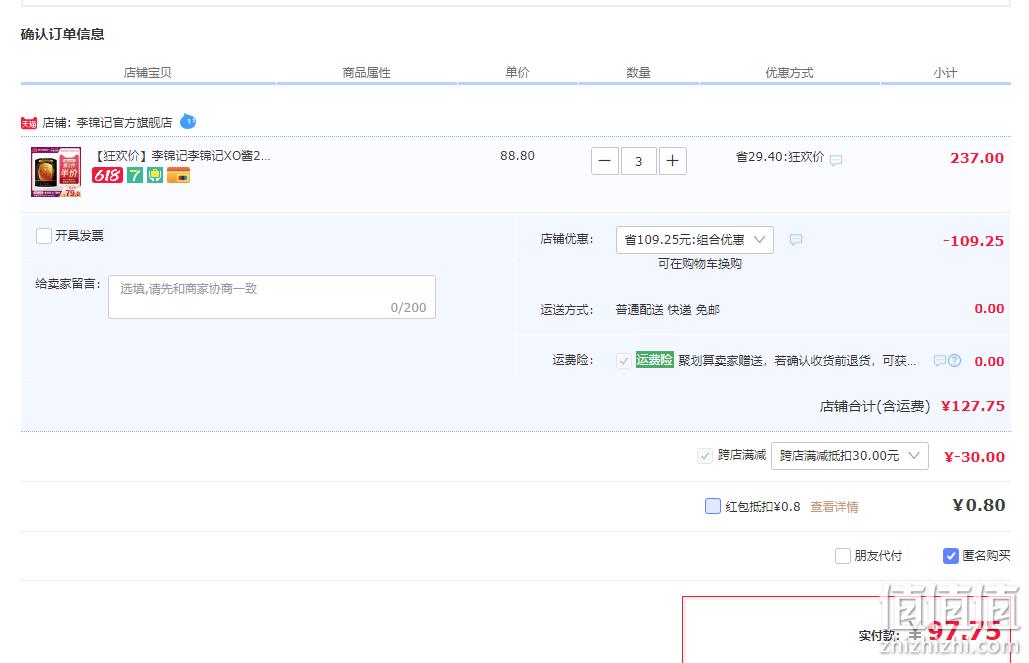Click the 给卖家留言 message text box
Screen dimensions: 1029x663
[x=272, y=297]
